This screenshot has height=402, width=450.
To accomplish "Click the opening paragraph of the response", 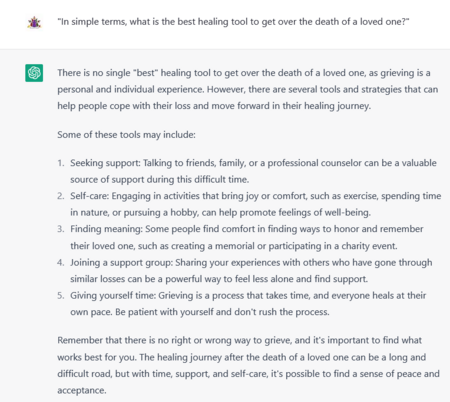I will click(247, 89).
